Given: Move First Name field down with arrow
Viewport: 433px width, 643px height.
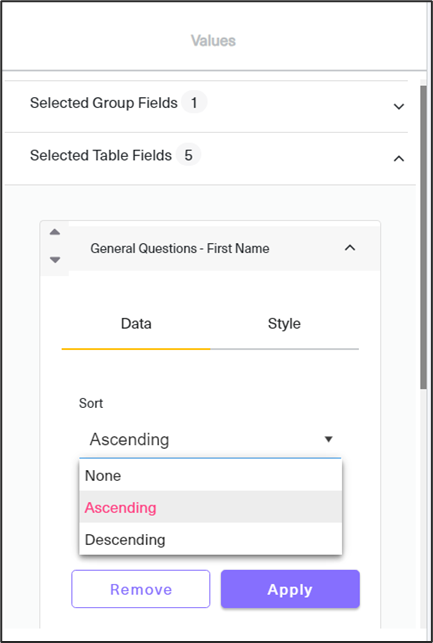Looking at the screenshot, I should [x=55, y=260].
